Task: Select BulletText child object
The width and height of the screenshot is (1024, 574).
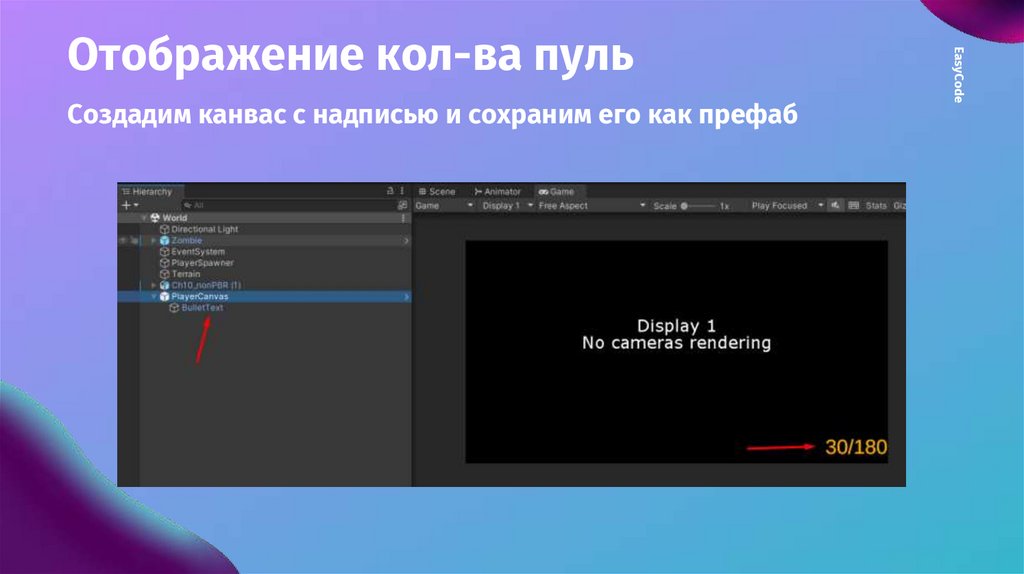Action: (x=202, y=308)
